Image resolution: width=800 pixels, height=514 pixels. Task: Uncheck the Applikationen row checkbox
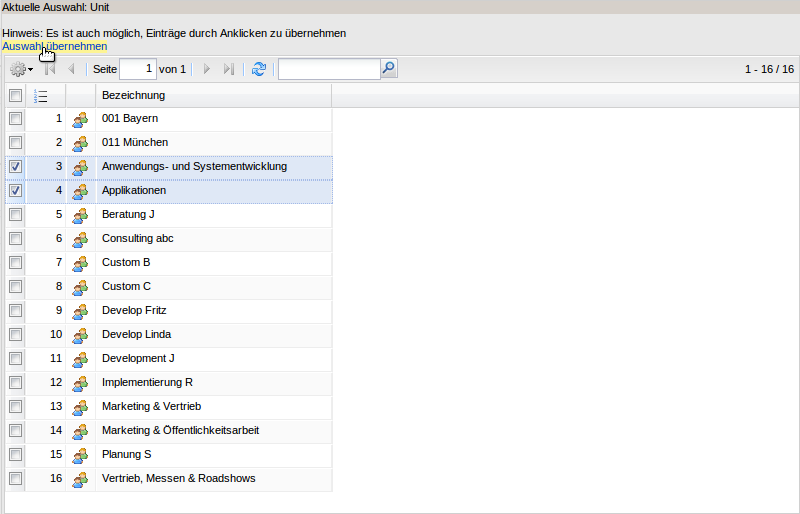click(x=15, y=191)
